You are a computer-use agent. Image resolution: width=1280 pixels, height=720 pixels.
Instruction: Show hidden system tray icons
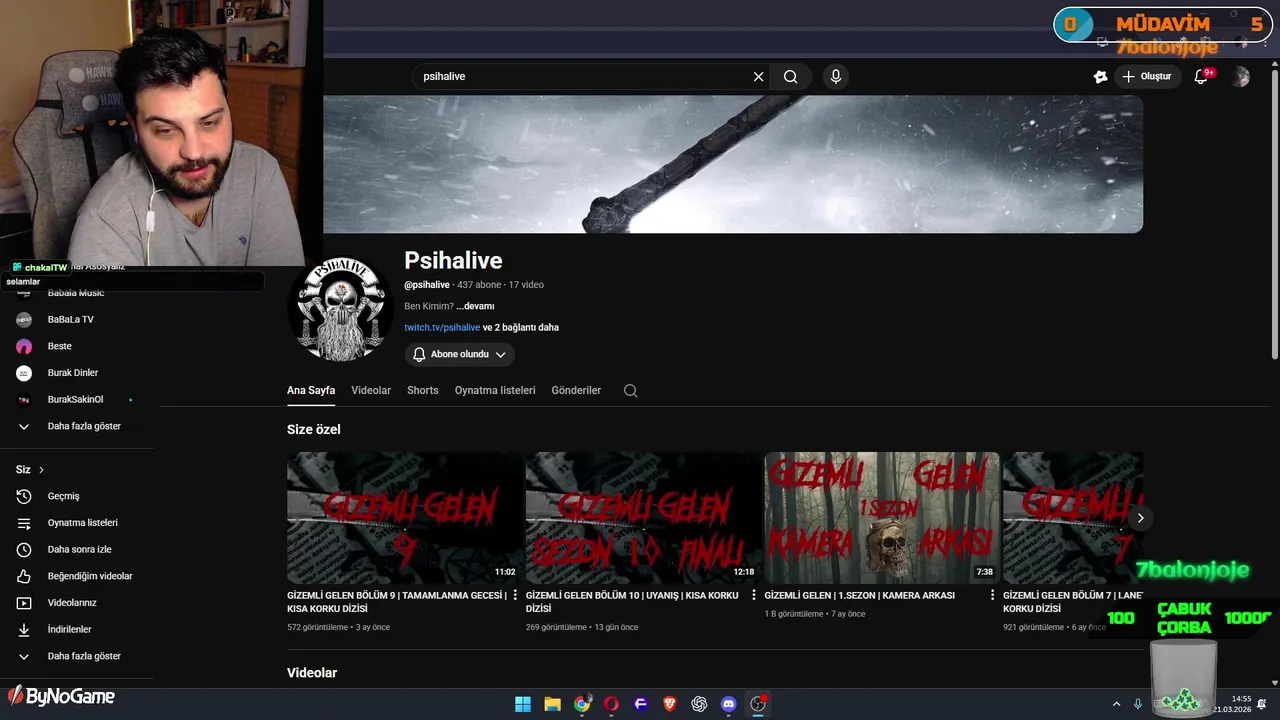[1116, 704]
